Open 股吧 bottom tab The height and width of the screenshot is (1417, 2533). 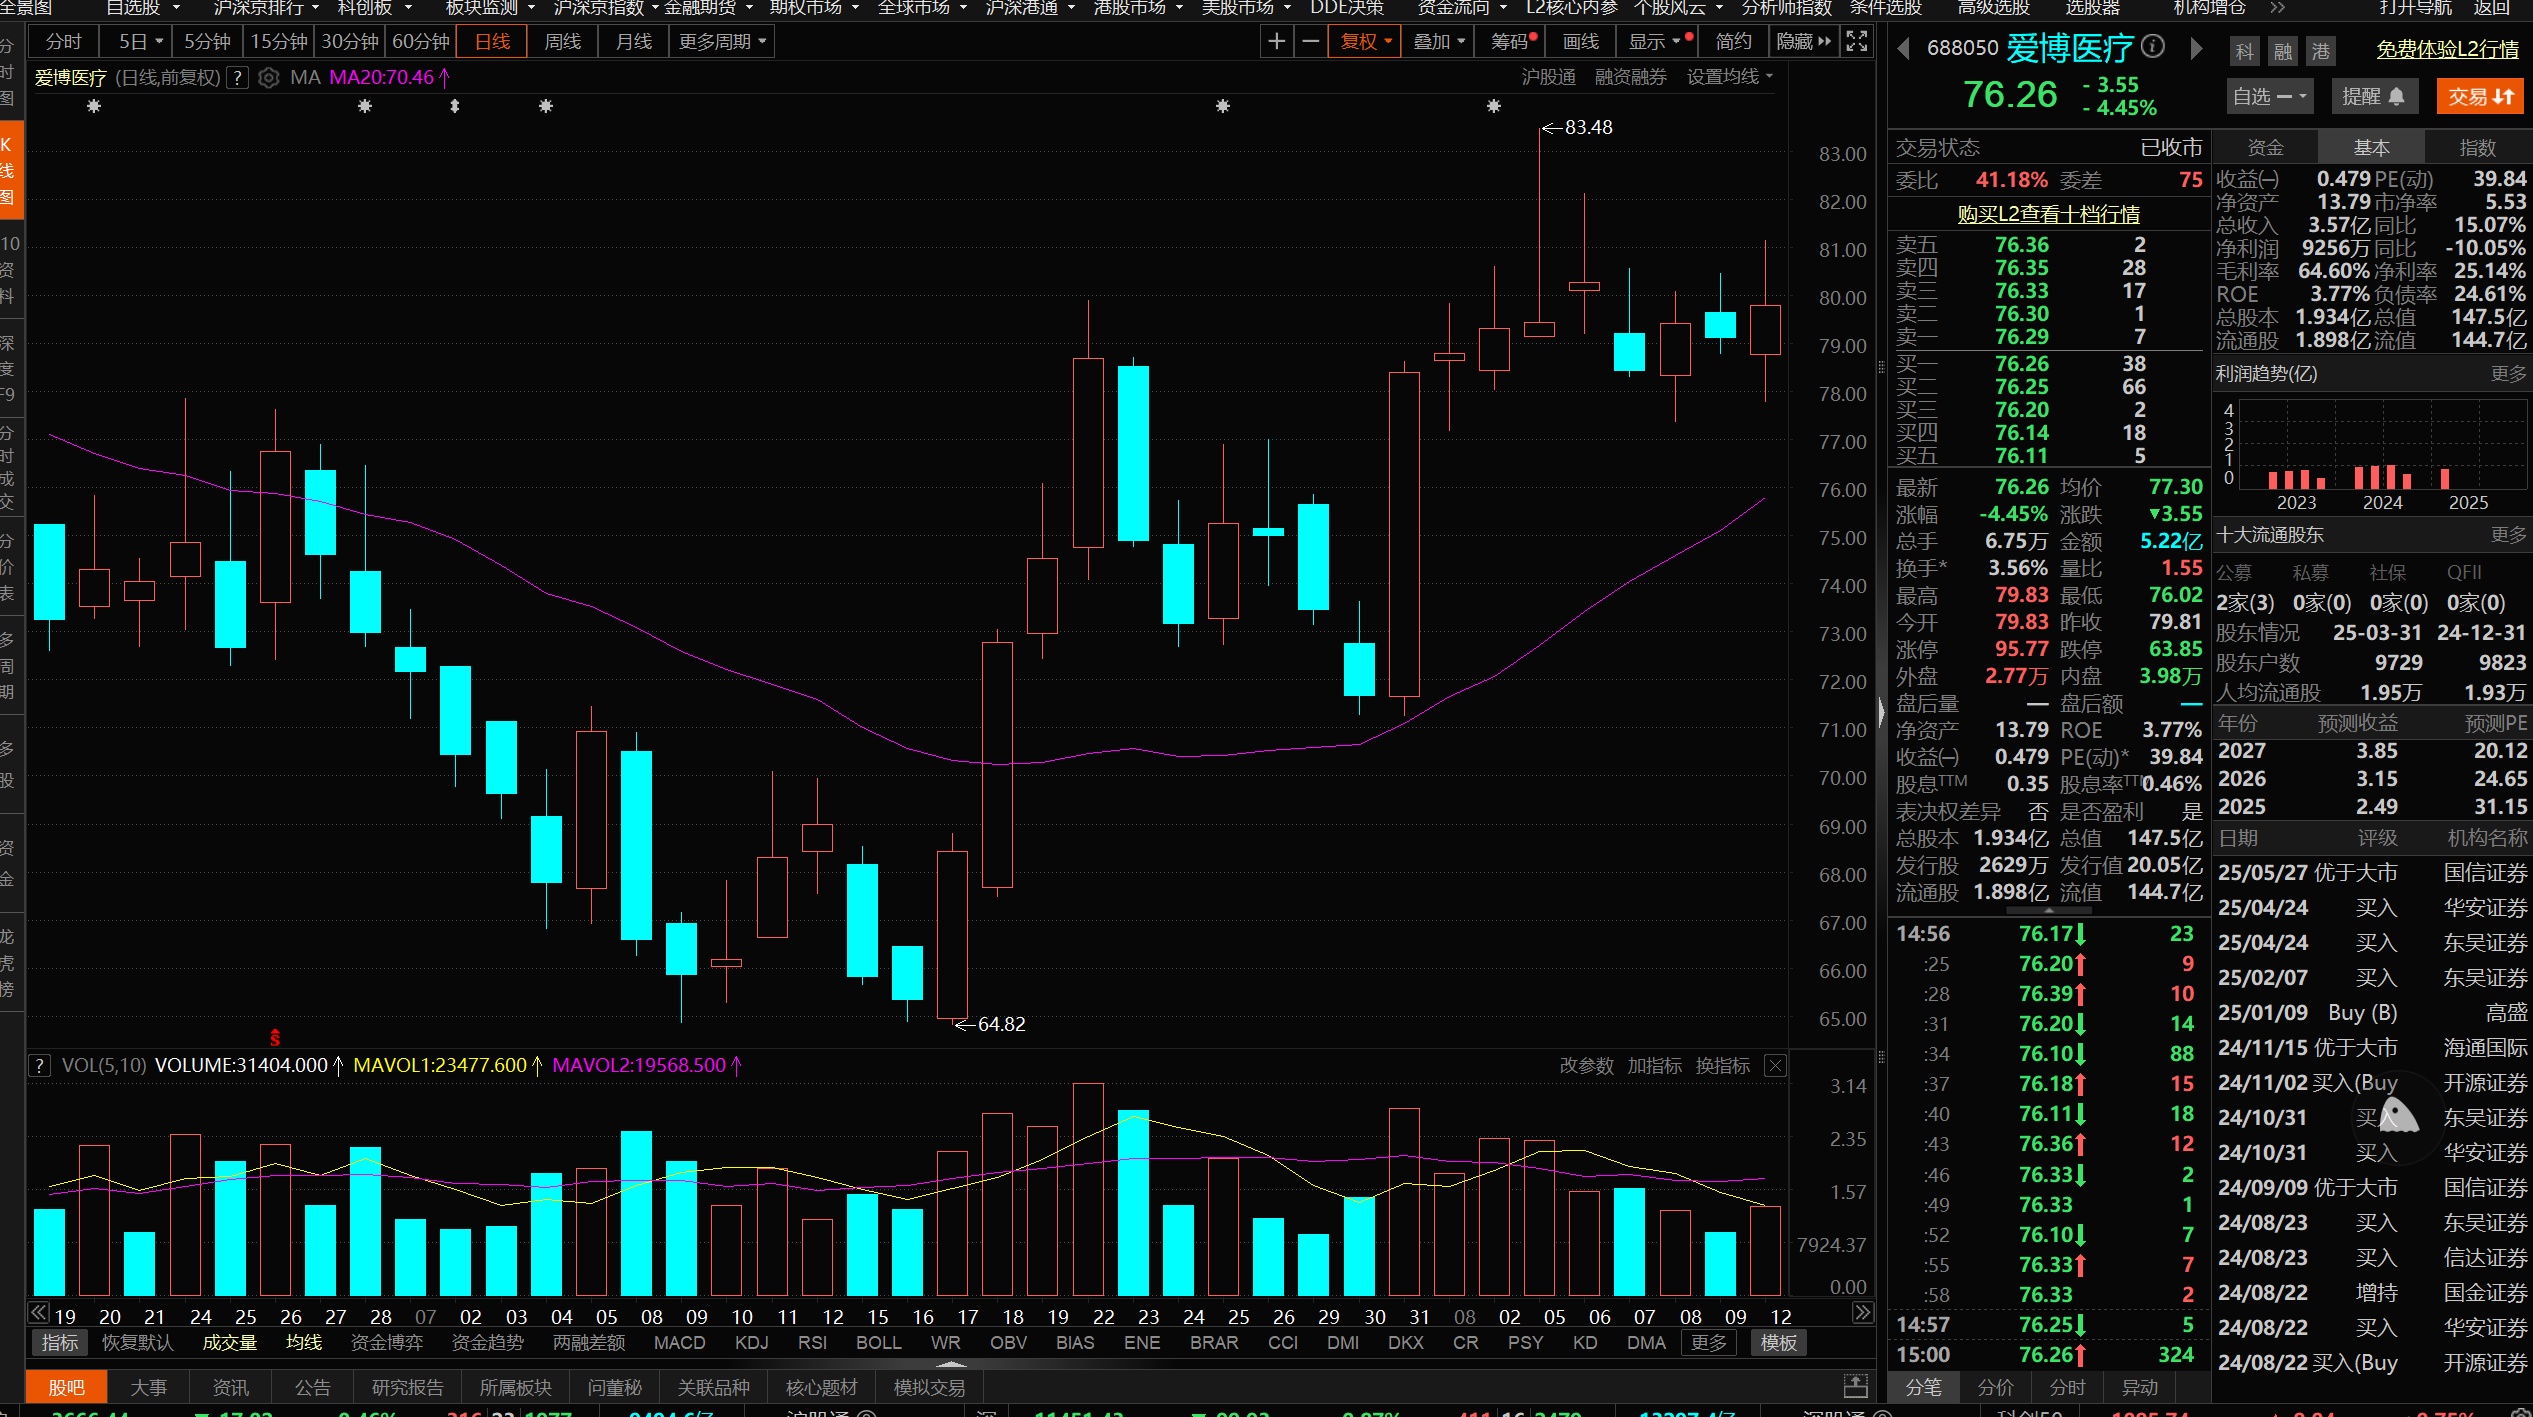pyautogui.click(x=66, y=1388)
